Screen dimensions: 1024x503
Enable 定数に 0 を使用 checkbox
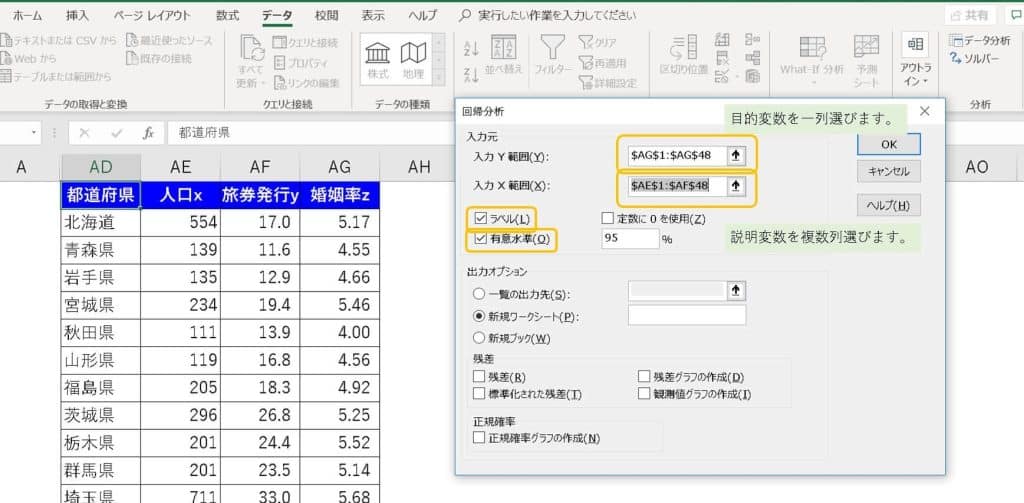608,218
